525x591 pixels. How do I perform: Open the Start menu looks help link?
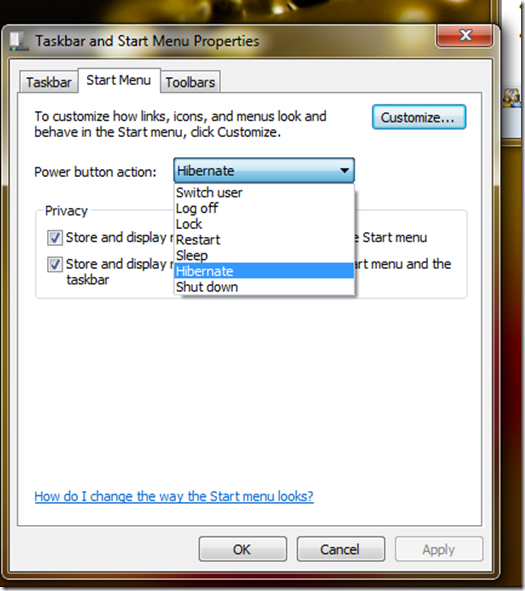point(174,496)
